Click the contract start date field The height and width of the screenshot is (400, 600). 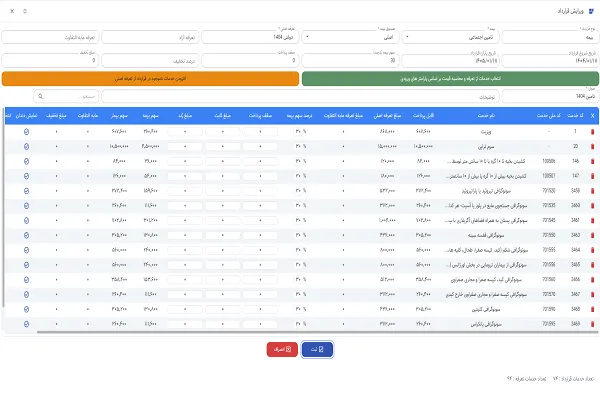click(550, 60)
